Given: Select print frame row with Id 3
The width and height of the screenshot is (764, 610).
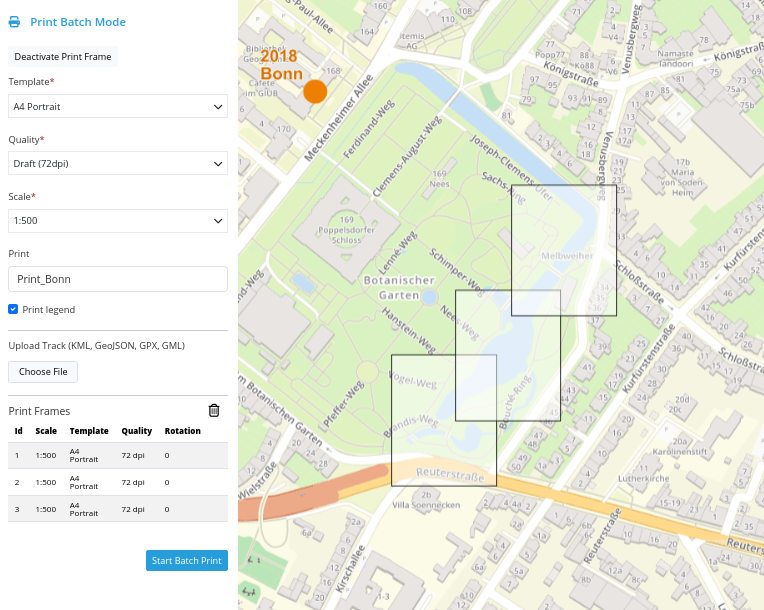Looking at the screenshot, I should pos(118,509).
